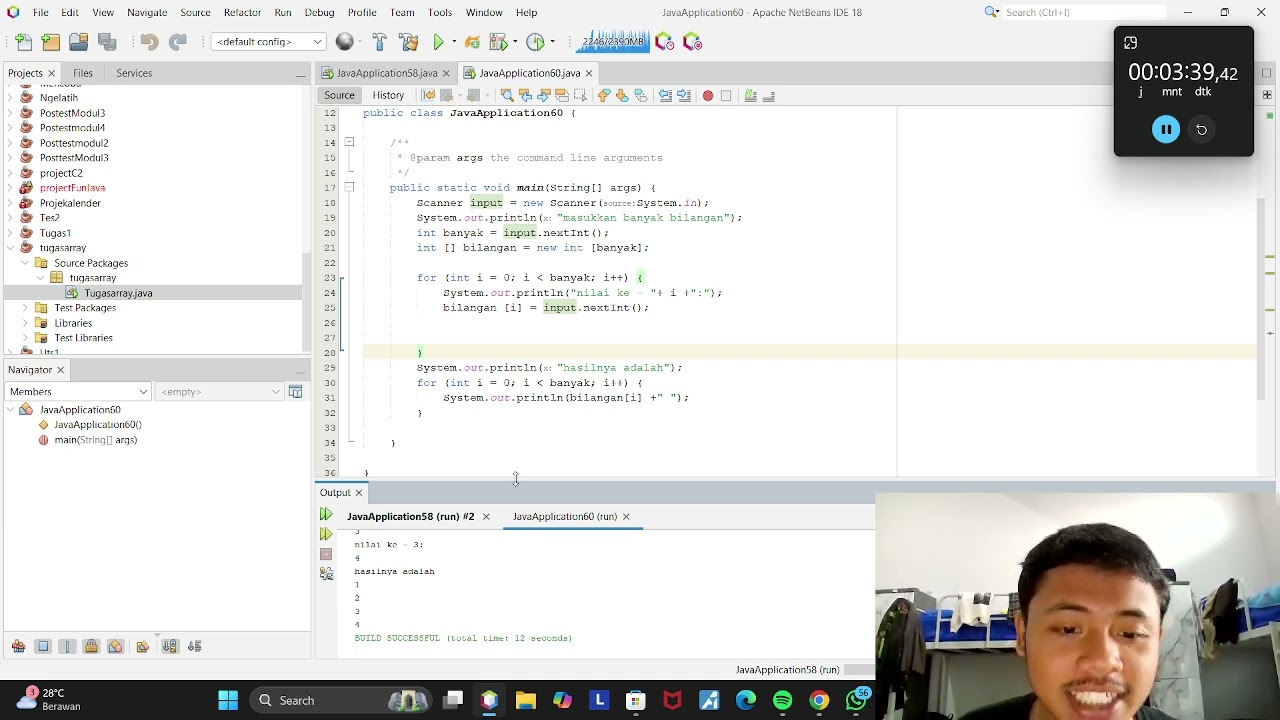
Task: Click the Clean and Build icon
Action: pyautogui.click(x=408, y=42)
